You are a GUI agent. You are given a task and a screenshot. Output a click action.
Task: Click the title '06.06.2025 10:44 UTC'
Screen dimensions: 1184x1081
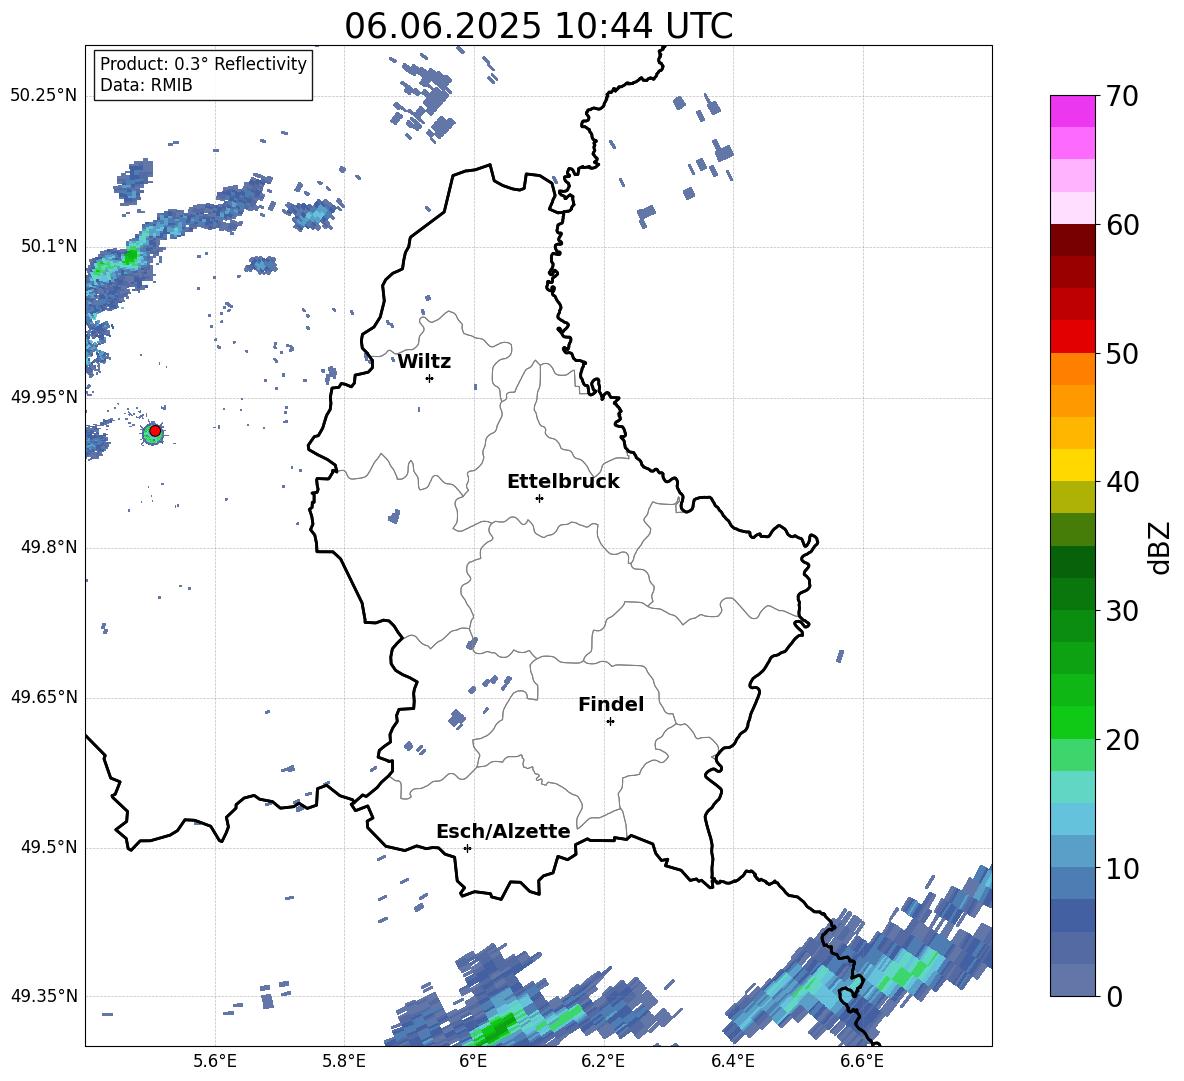[538, 26]
